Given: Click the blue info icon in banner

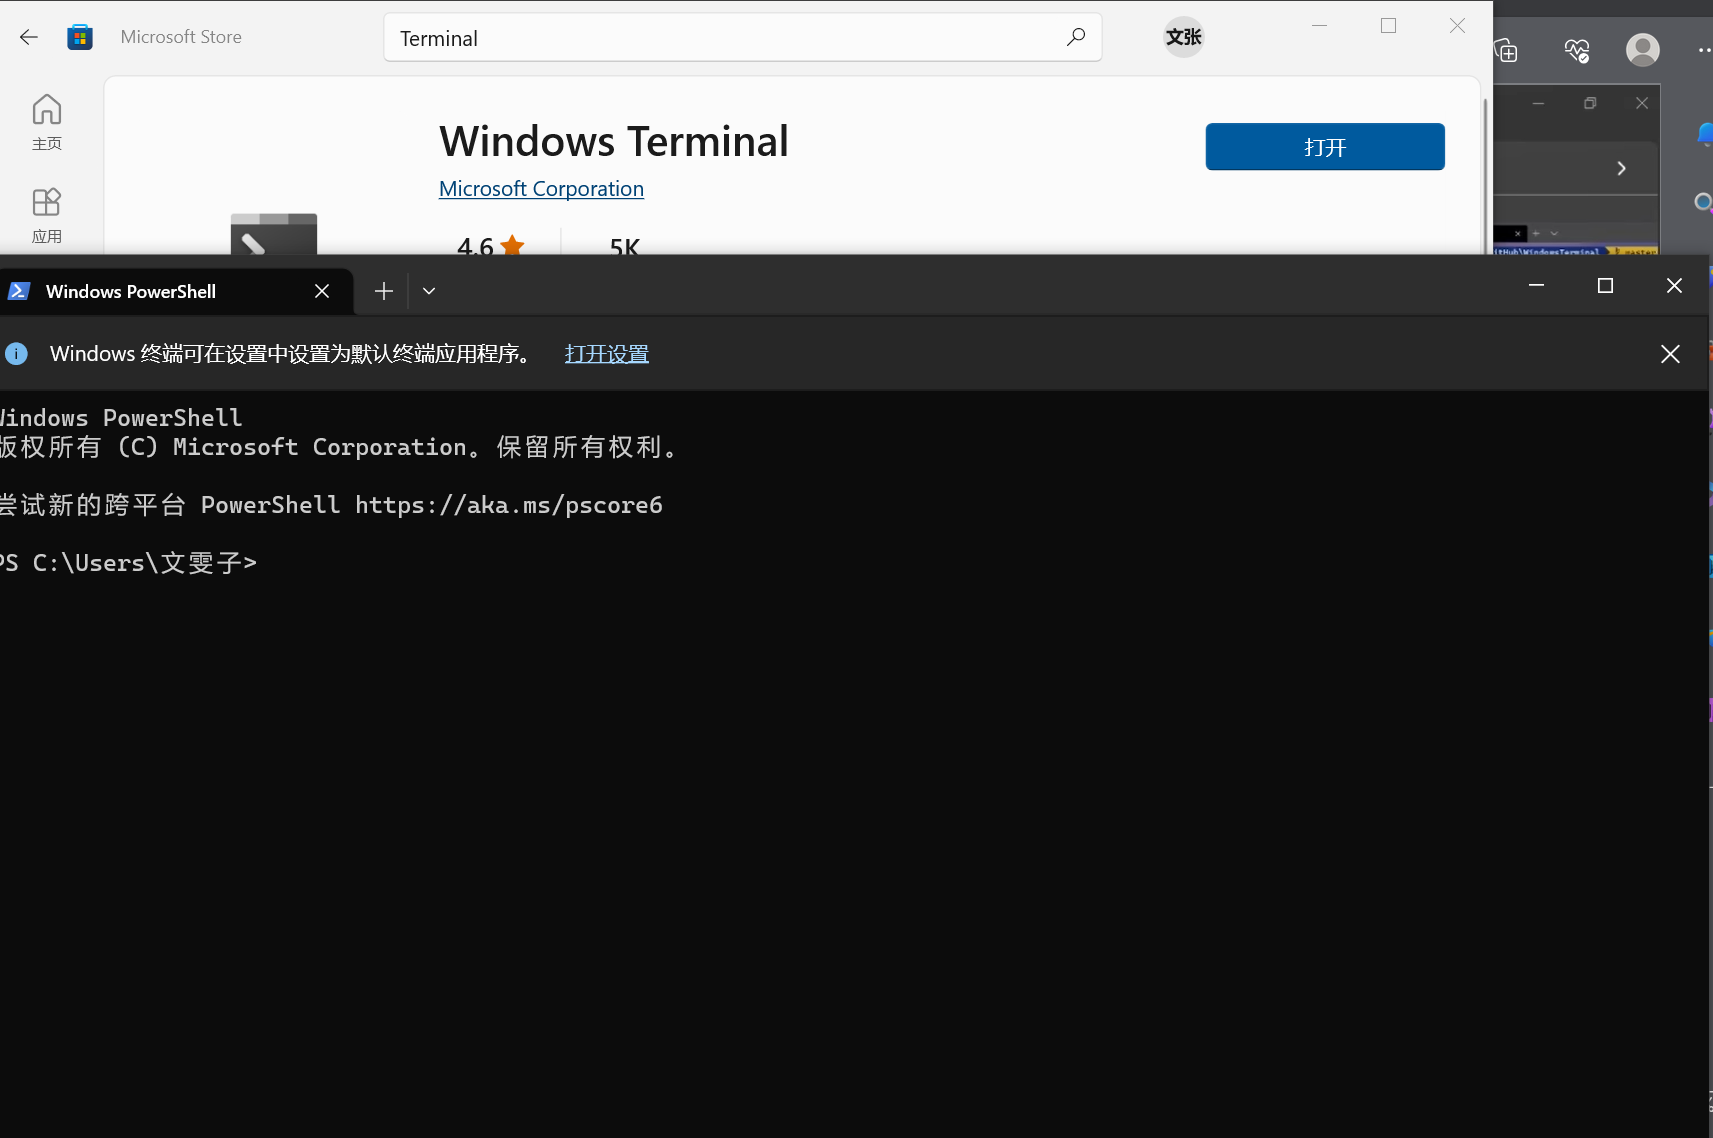Looking at the screenshot, I should [16, 354].
